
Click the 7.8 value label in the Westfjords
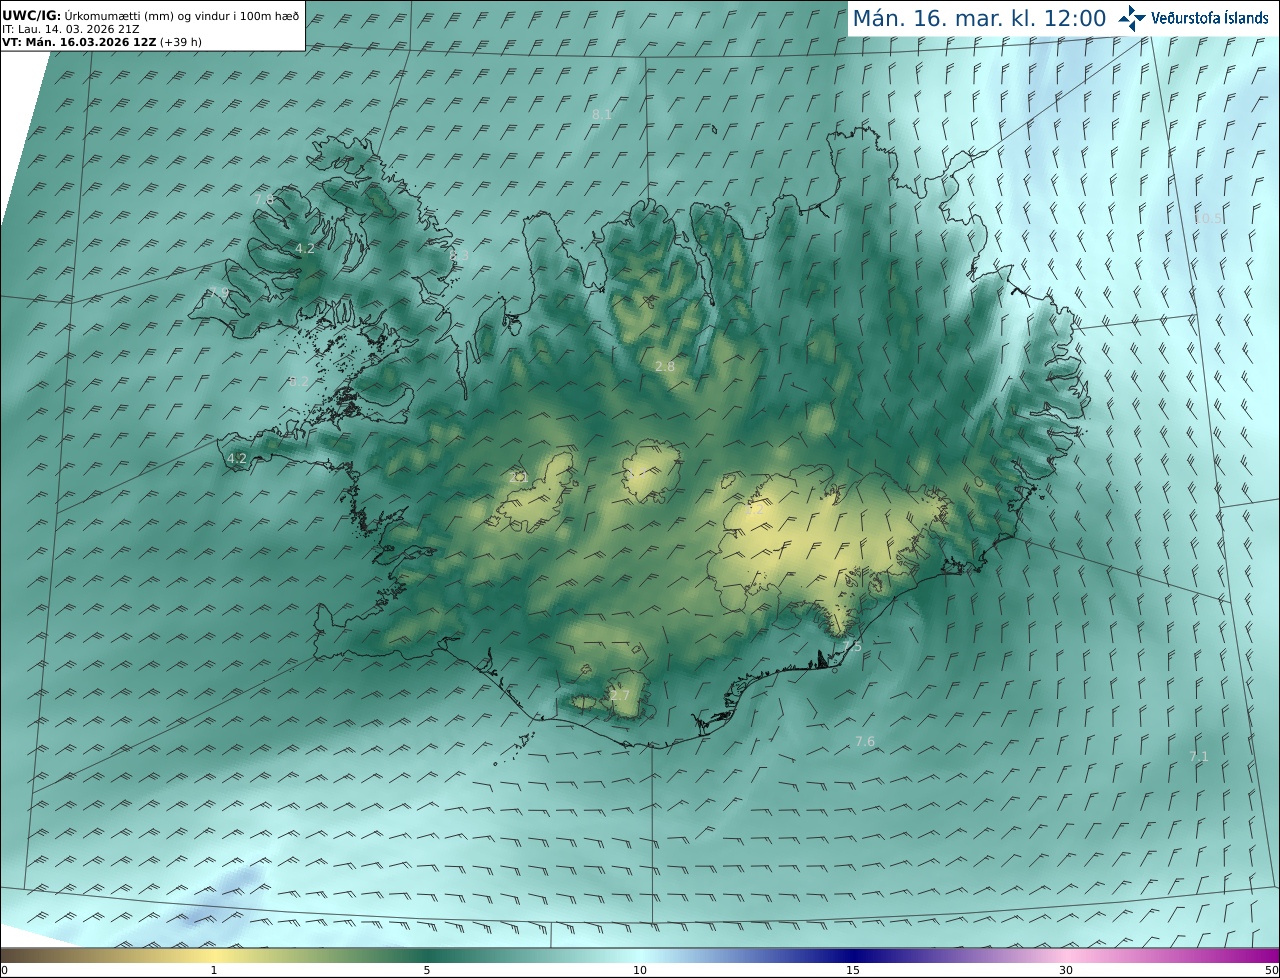click(264, 200)
